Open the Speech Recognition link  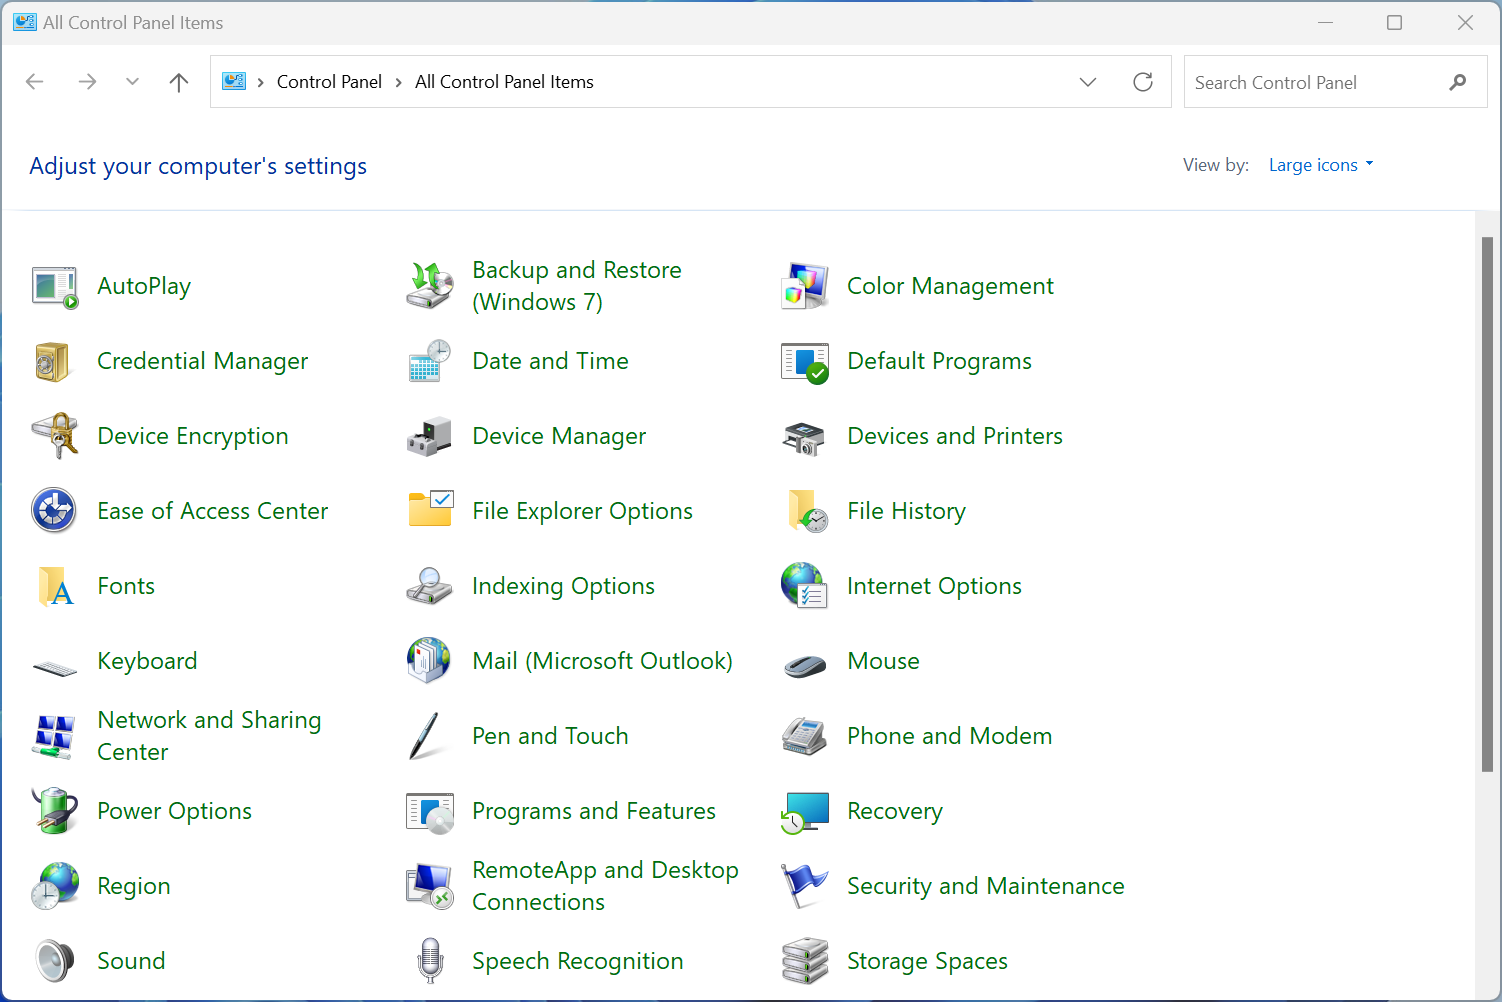578,962
